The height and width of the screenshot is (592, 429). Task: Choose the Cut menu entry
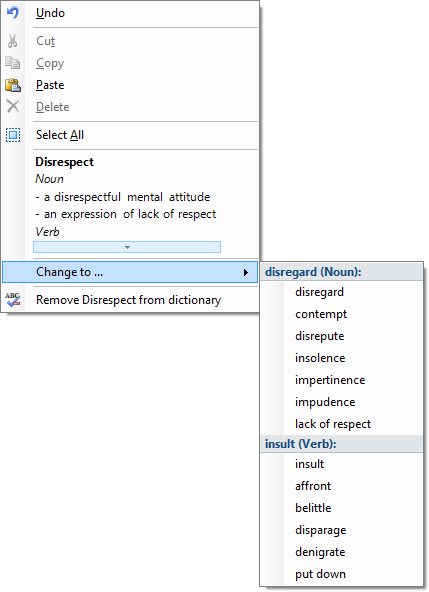(x=130, y=41)
